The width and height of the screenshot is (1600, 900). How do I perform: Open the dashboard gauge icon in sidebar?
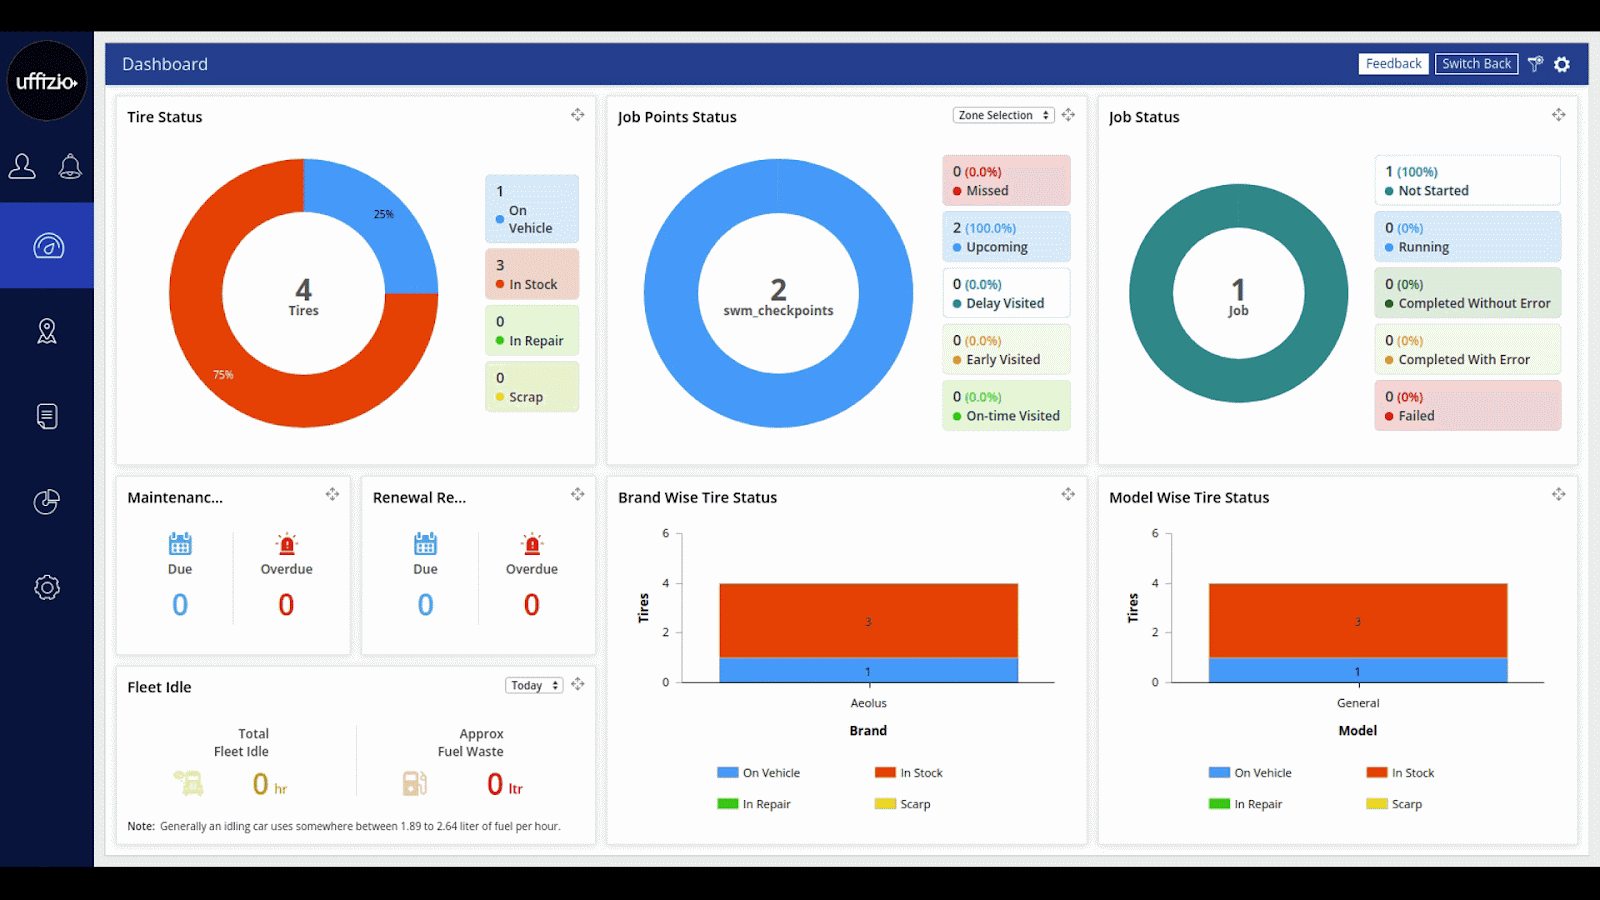(47, 246)
